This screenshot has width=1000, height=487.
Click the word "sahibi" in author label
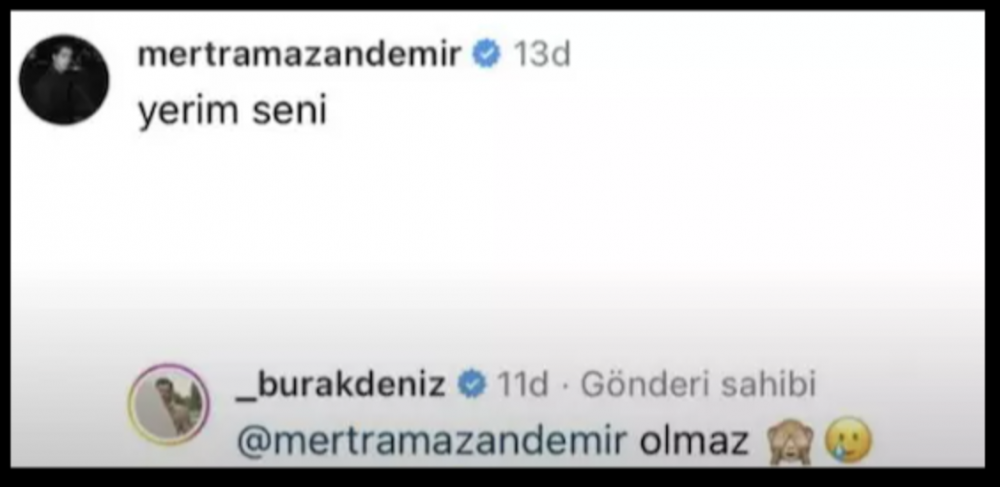point(768,385)
